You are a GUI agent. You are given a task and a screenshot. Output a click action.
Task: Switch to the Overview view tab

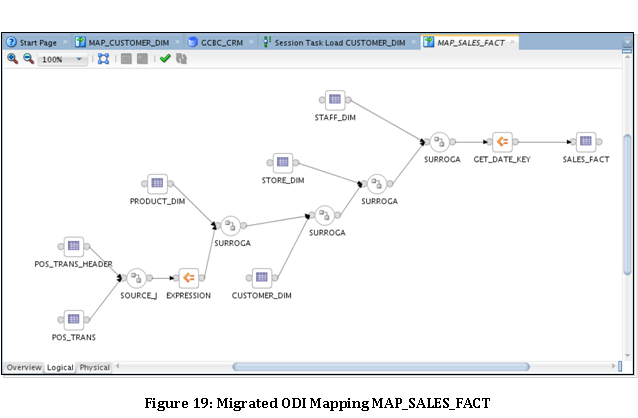pyautogui.click(x=24, y=367)
